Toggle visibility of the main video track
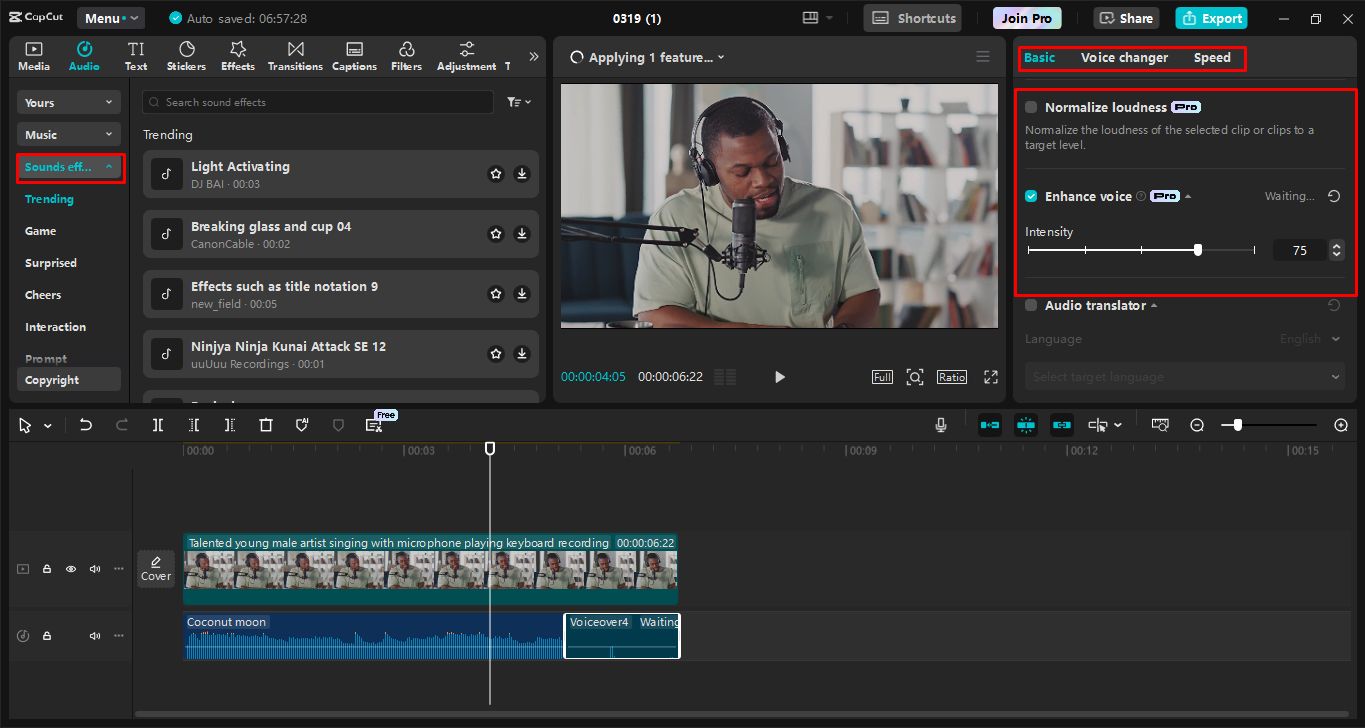1365x728 pixels. click(70, 568)
